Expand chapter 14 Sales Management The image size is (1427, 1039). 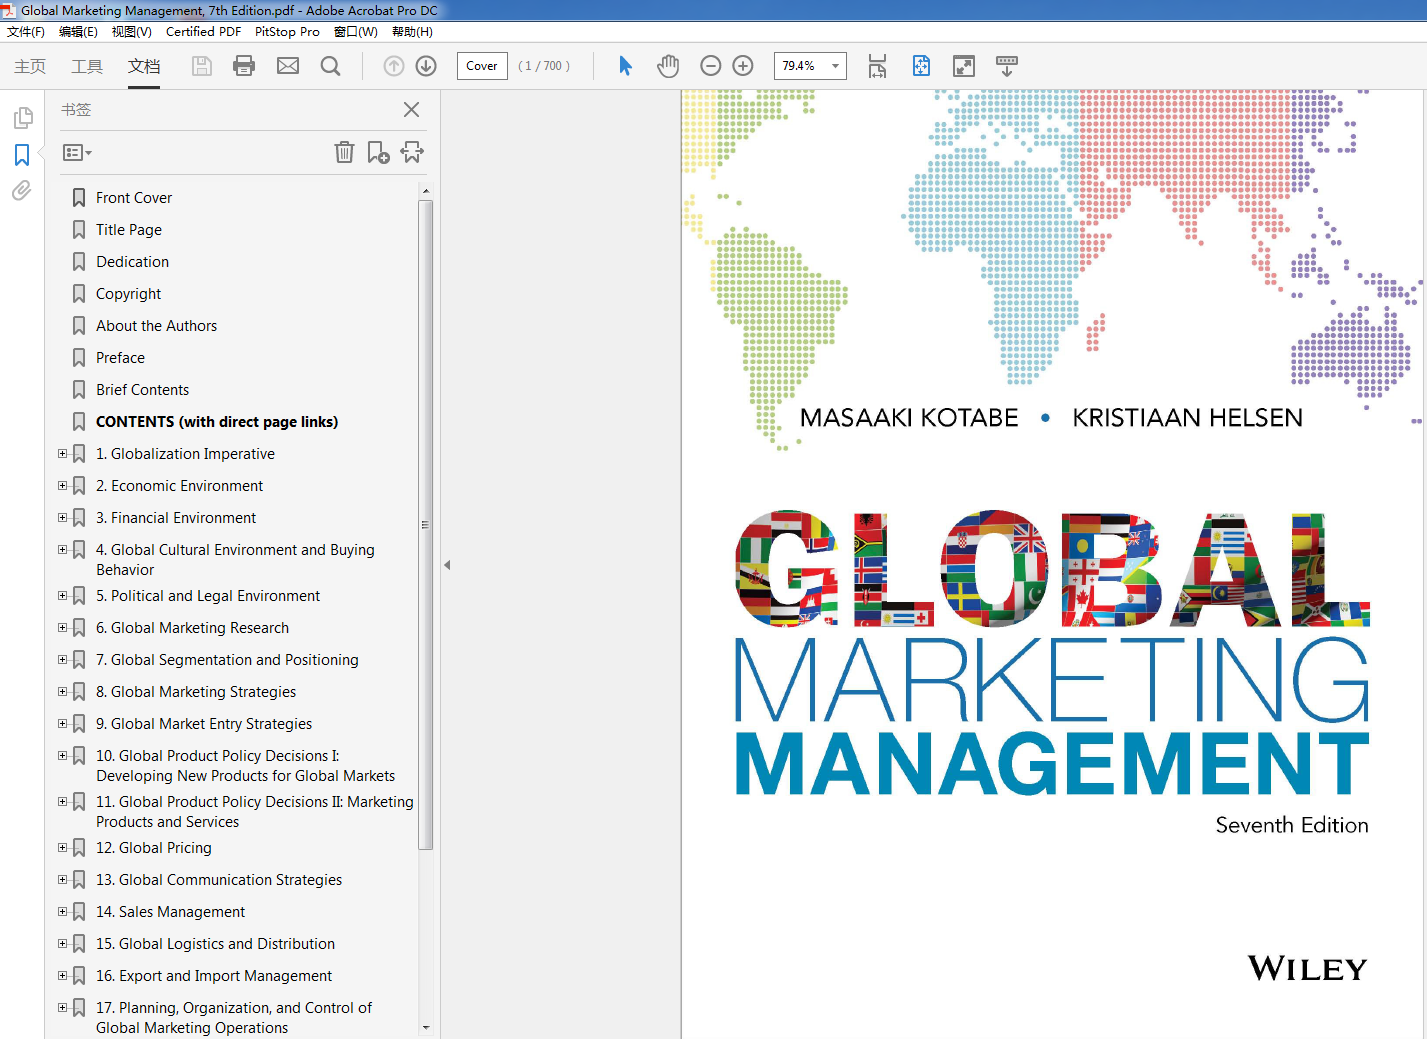pyautogui.click(x=62, y=912)
